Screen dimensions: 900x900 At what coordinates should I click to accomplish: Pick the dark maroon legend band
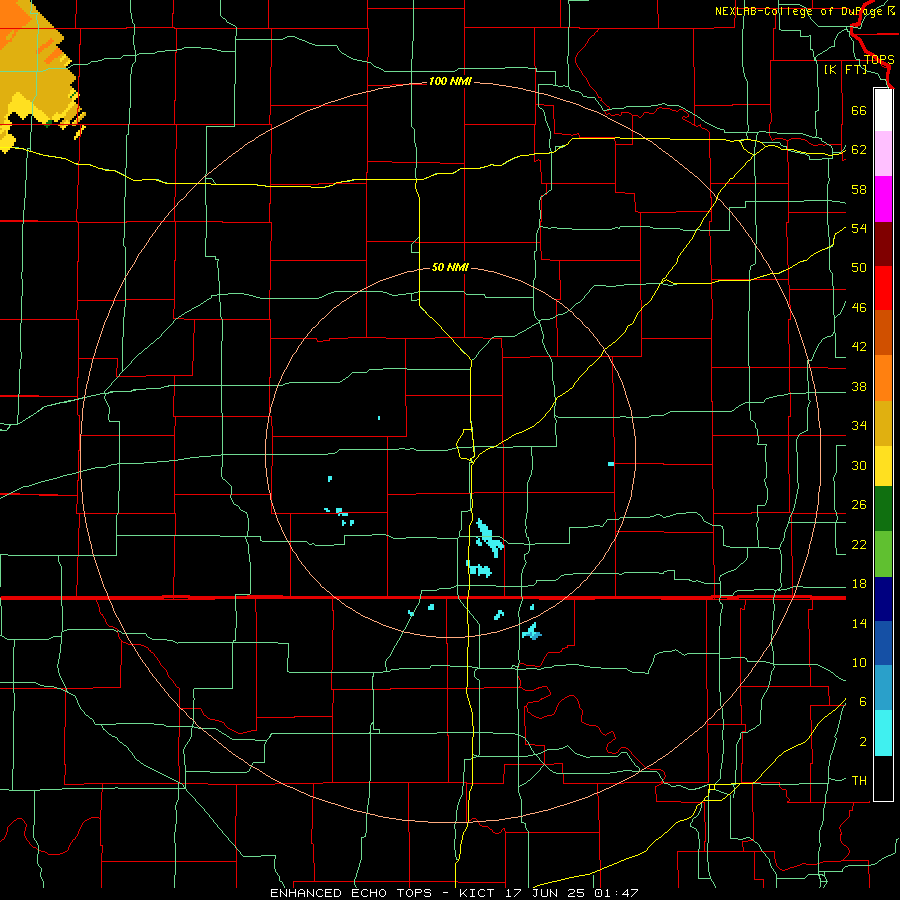pyautogui.click(x=883, y=244)
